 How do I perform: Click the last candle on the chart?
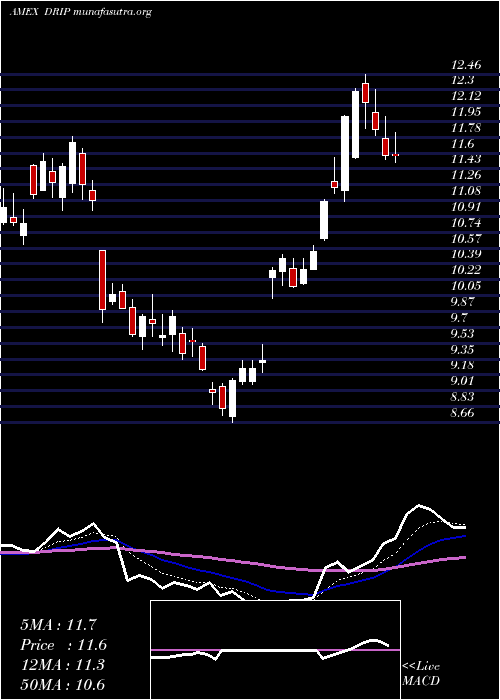396,155
